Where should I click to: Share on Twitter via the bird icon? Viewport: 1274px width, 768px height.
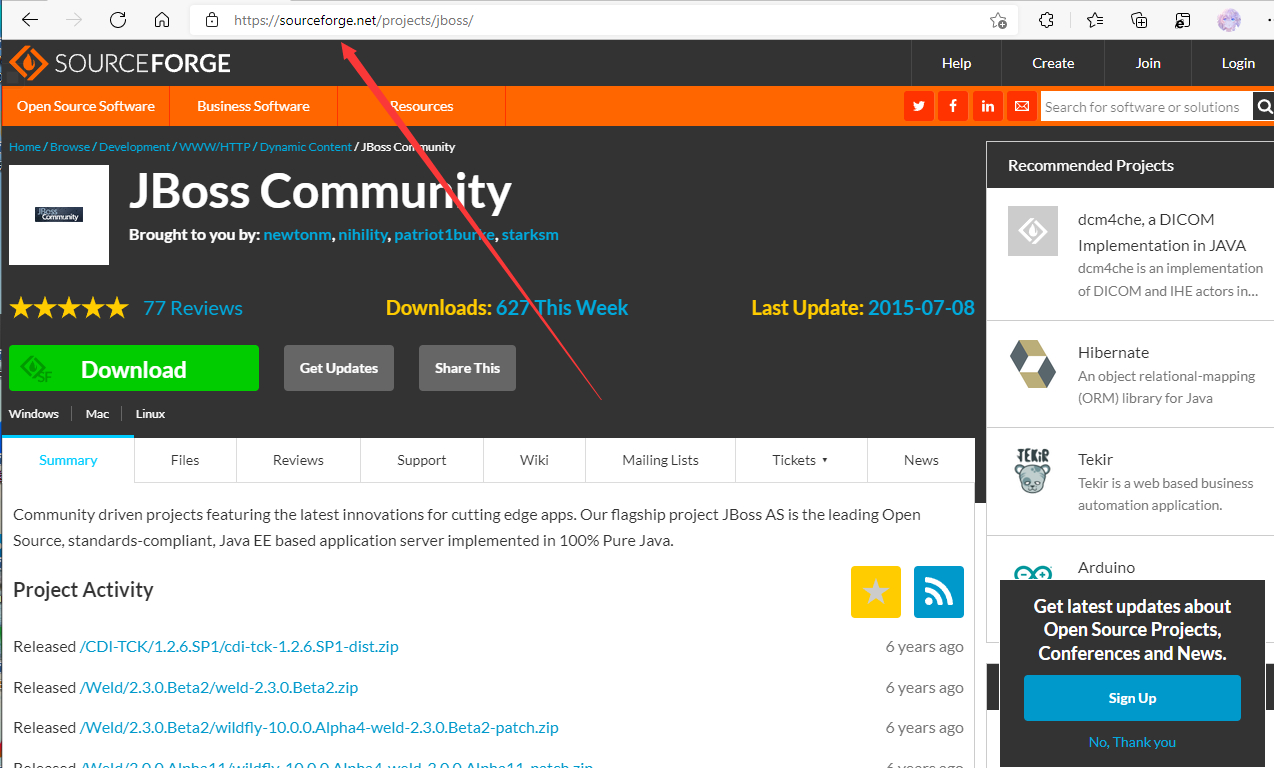point(918,106)
